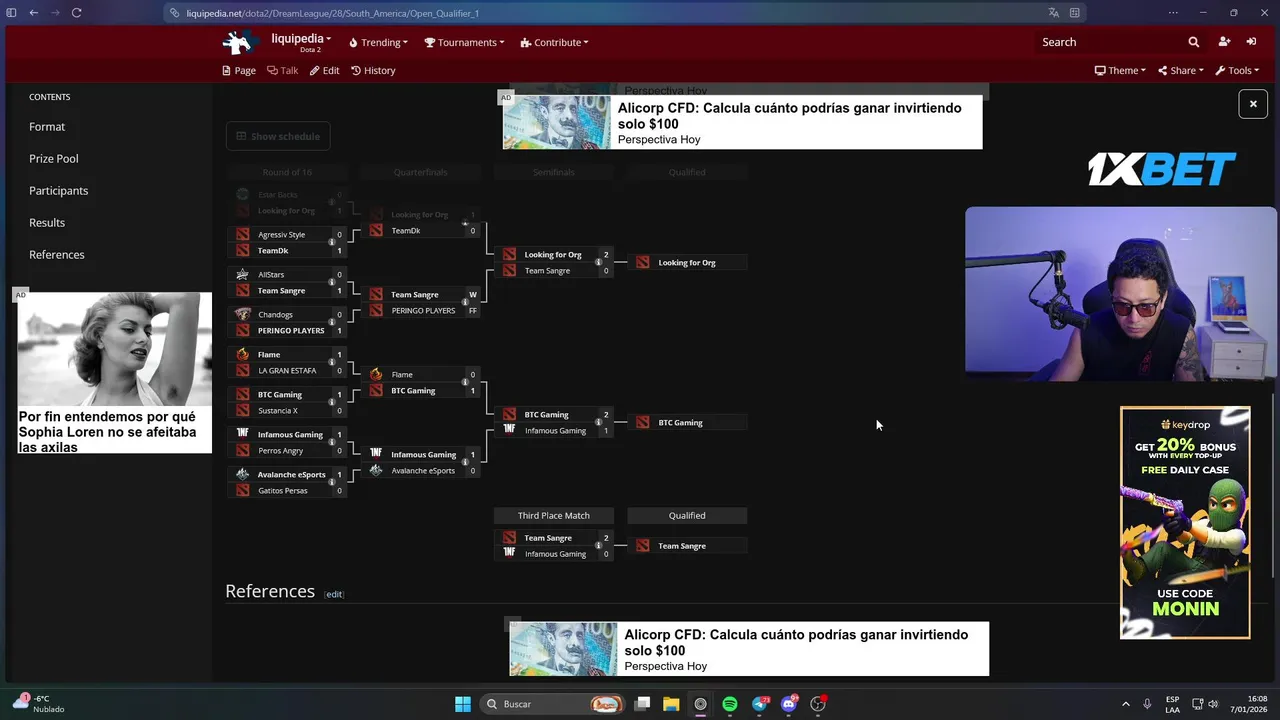Viewport: 1280px width, 720px height.
Task: Click the keydrop 20% bonus ad banner
Action: 1185,522
